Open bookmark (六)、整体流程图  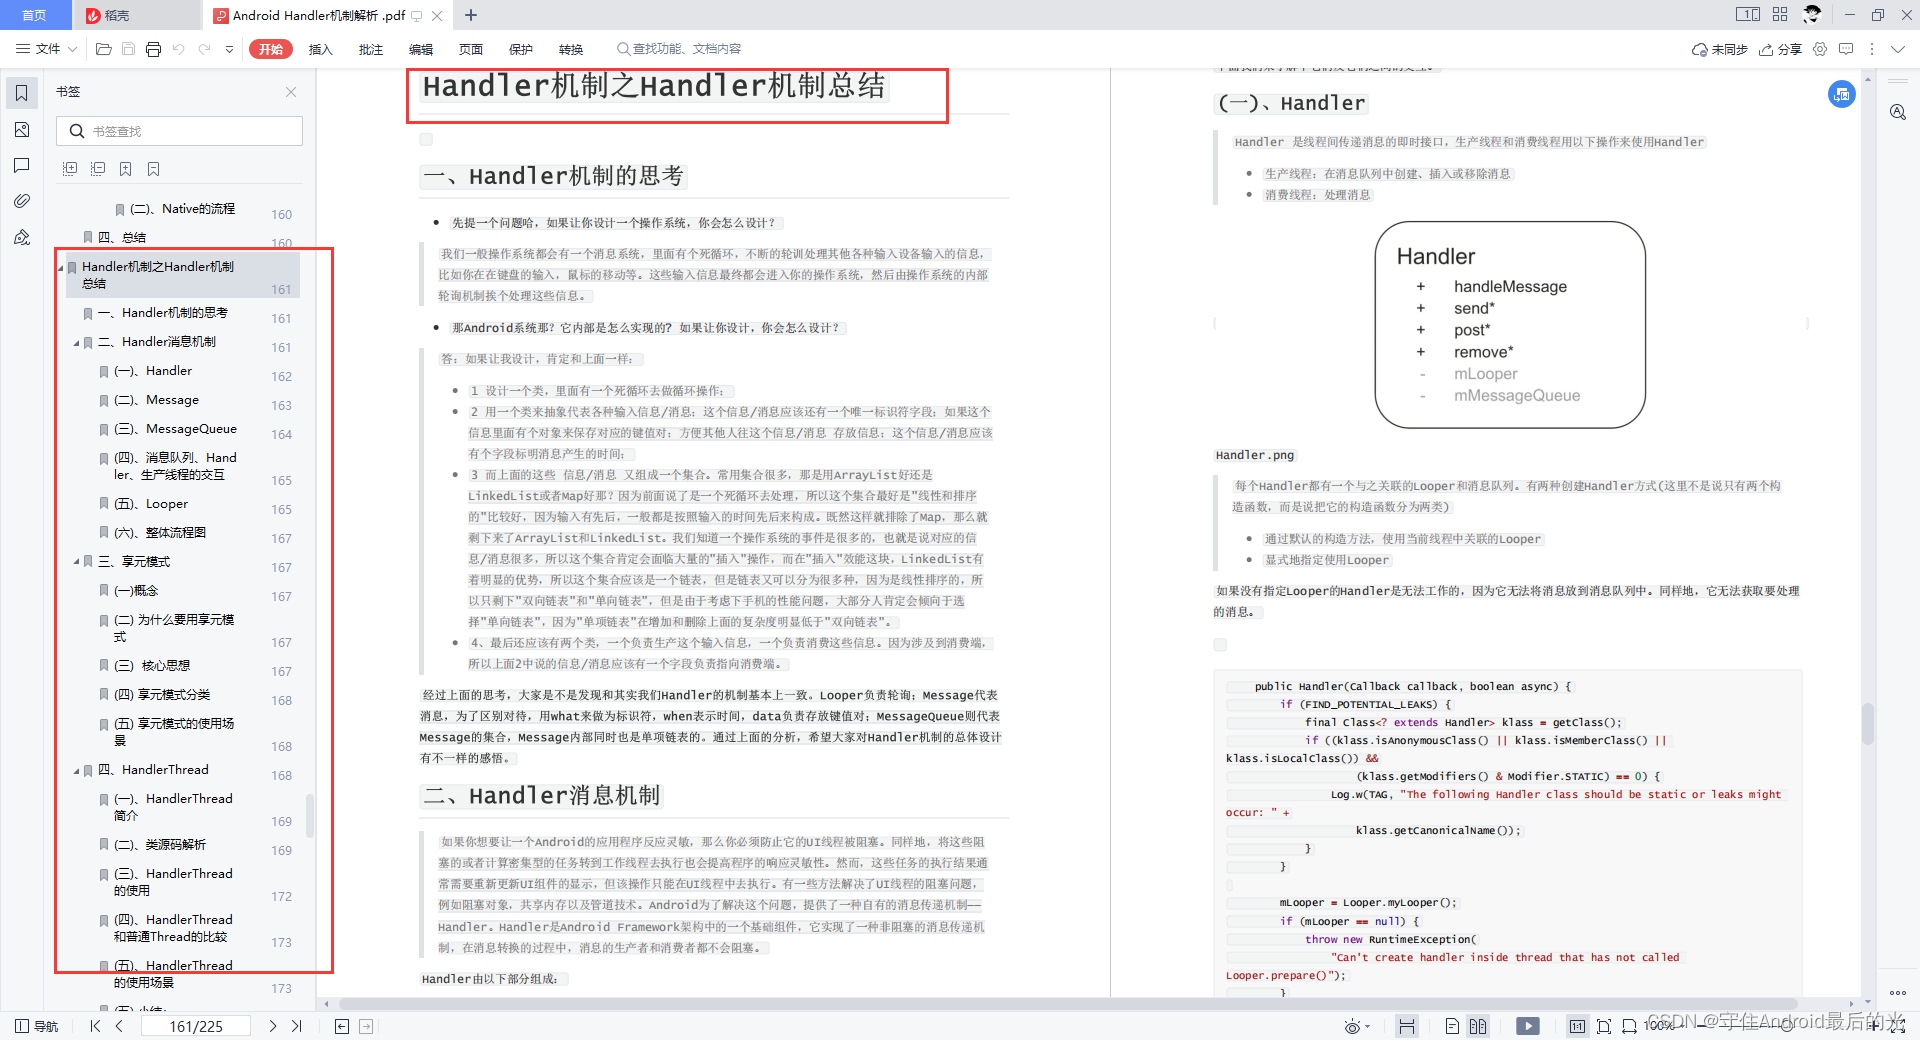(x=159, y=533)
